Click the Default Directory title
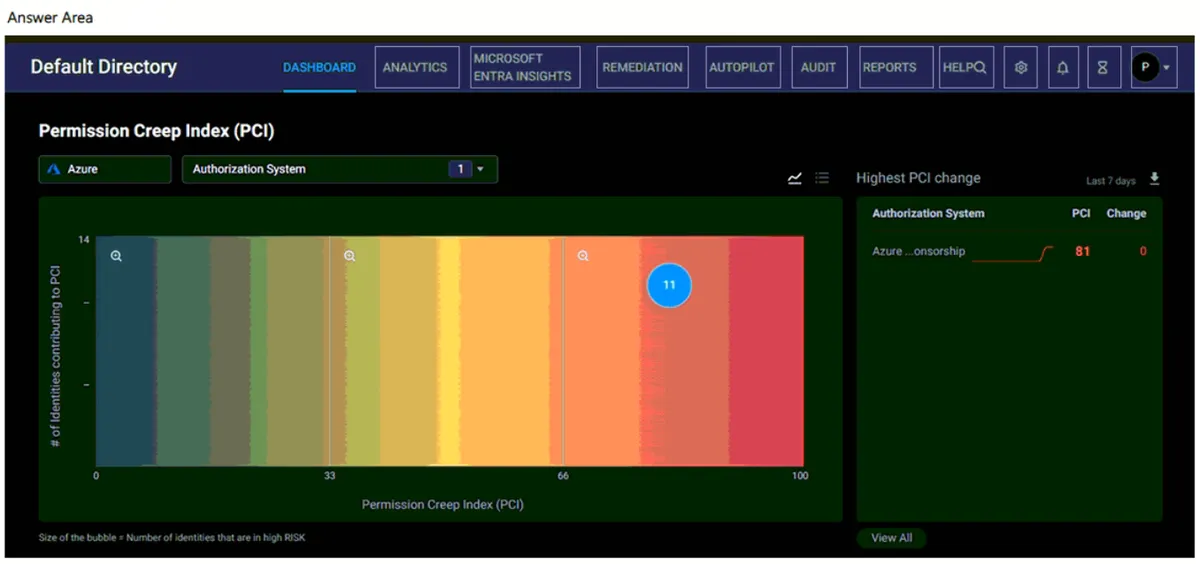 (104, 67)
